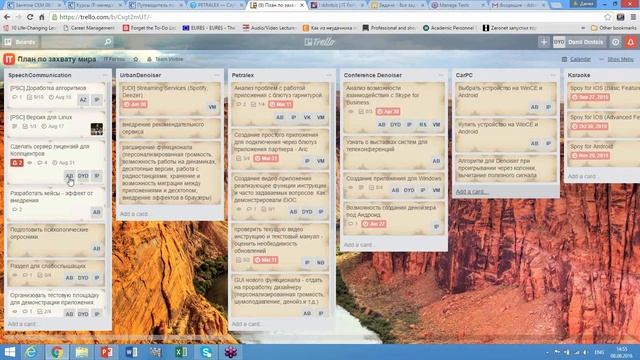Click the browser home button

pyautogui.click(x=42, y=17)
